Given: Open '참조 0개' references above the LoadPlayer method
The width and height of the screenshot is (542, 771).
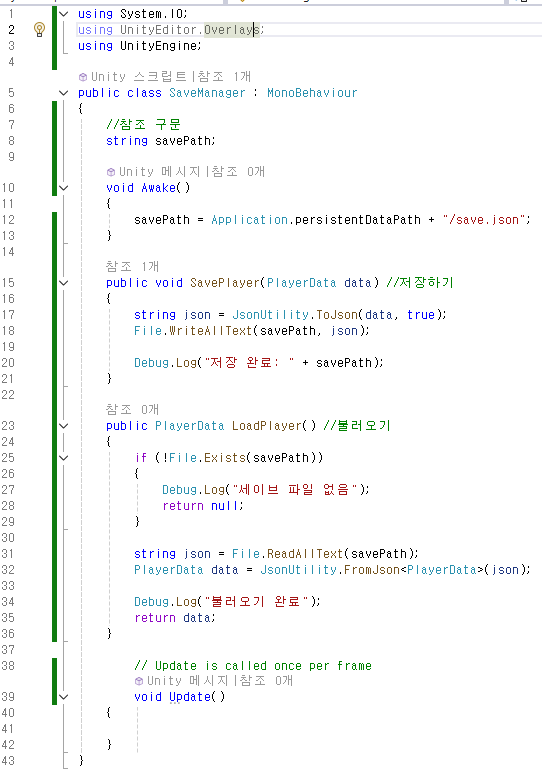Looking at the screenshot, I should click(x=132, y=409).
